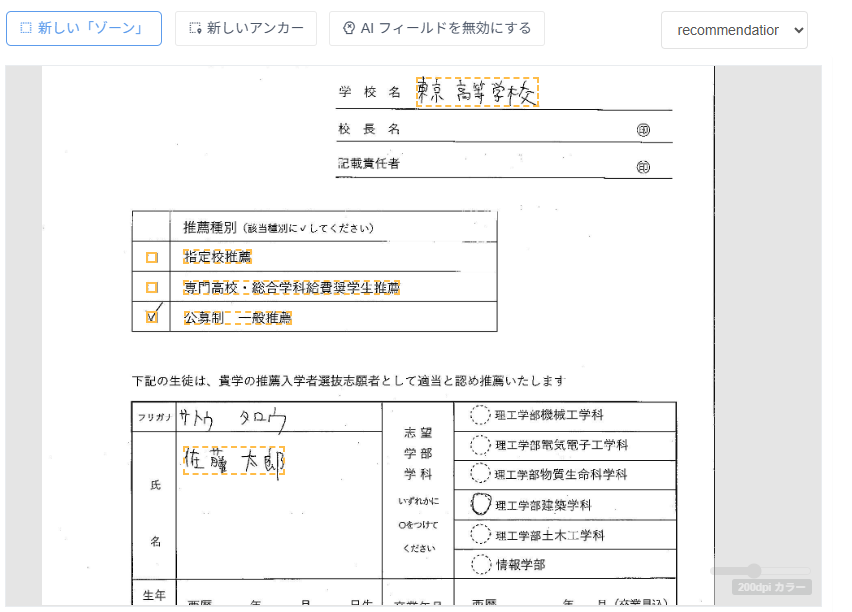The image size is (852, 612).
Task: Click the marked circle beside 理工学部建築学科
Action: (x=481, y=504)
